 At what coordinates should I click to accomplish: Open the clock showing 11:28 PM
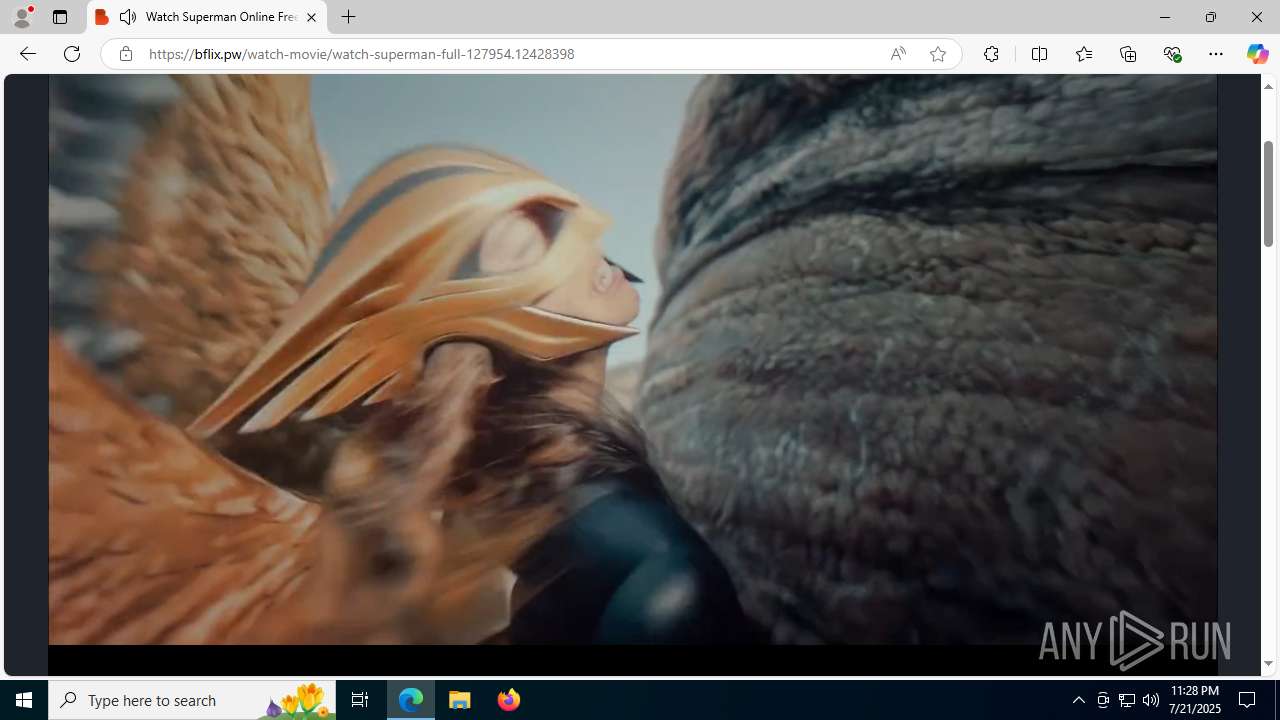pos(1195,700)
